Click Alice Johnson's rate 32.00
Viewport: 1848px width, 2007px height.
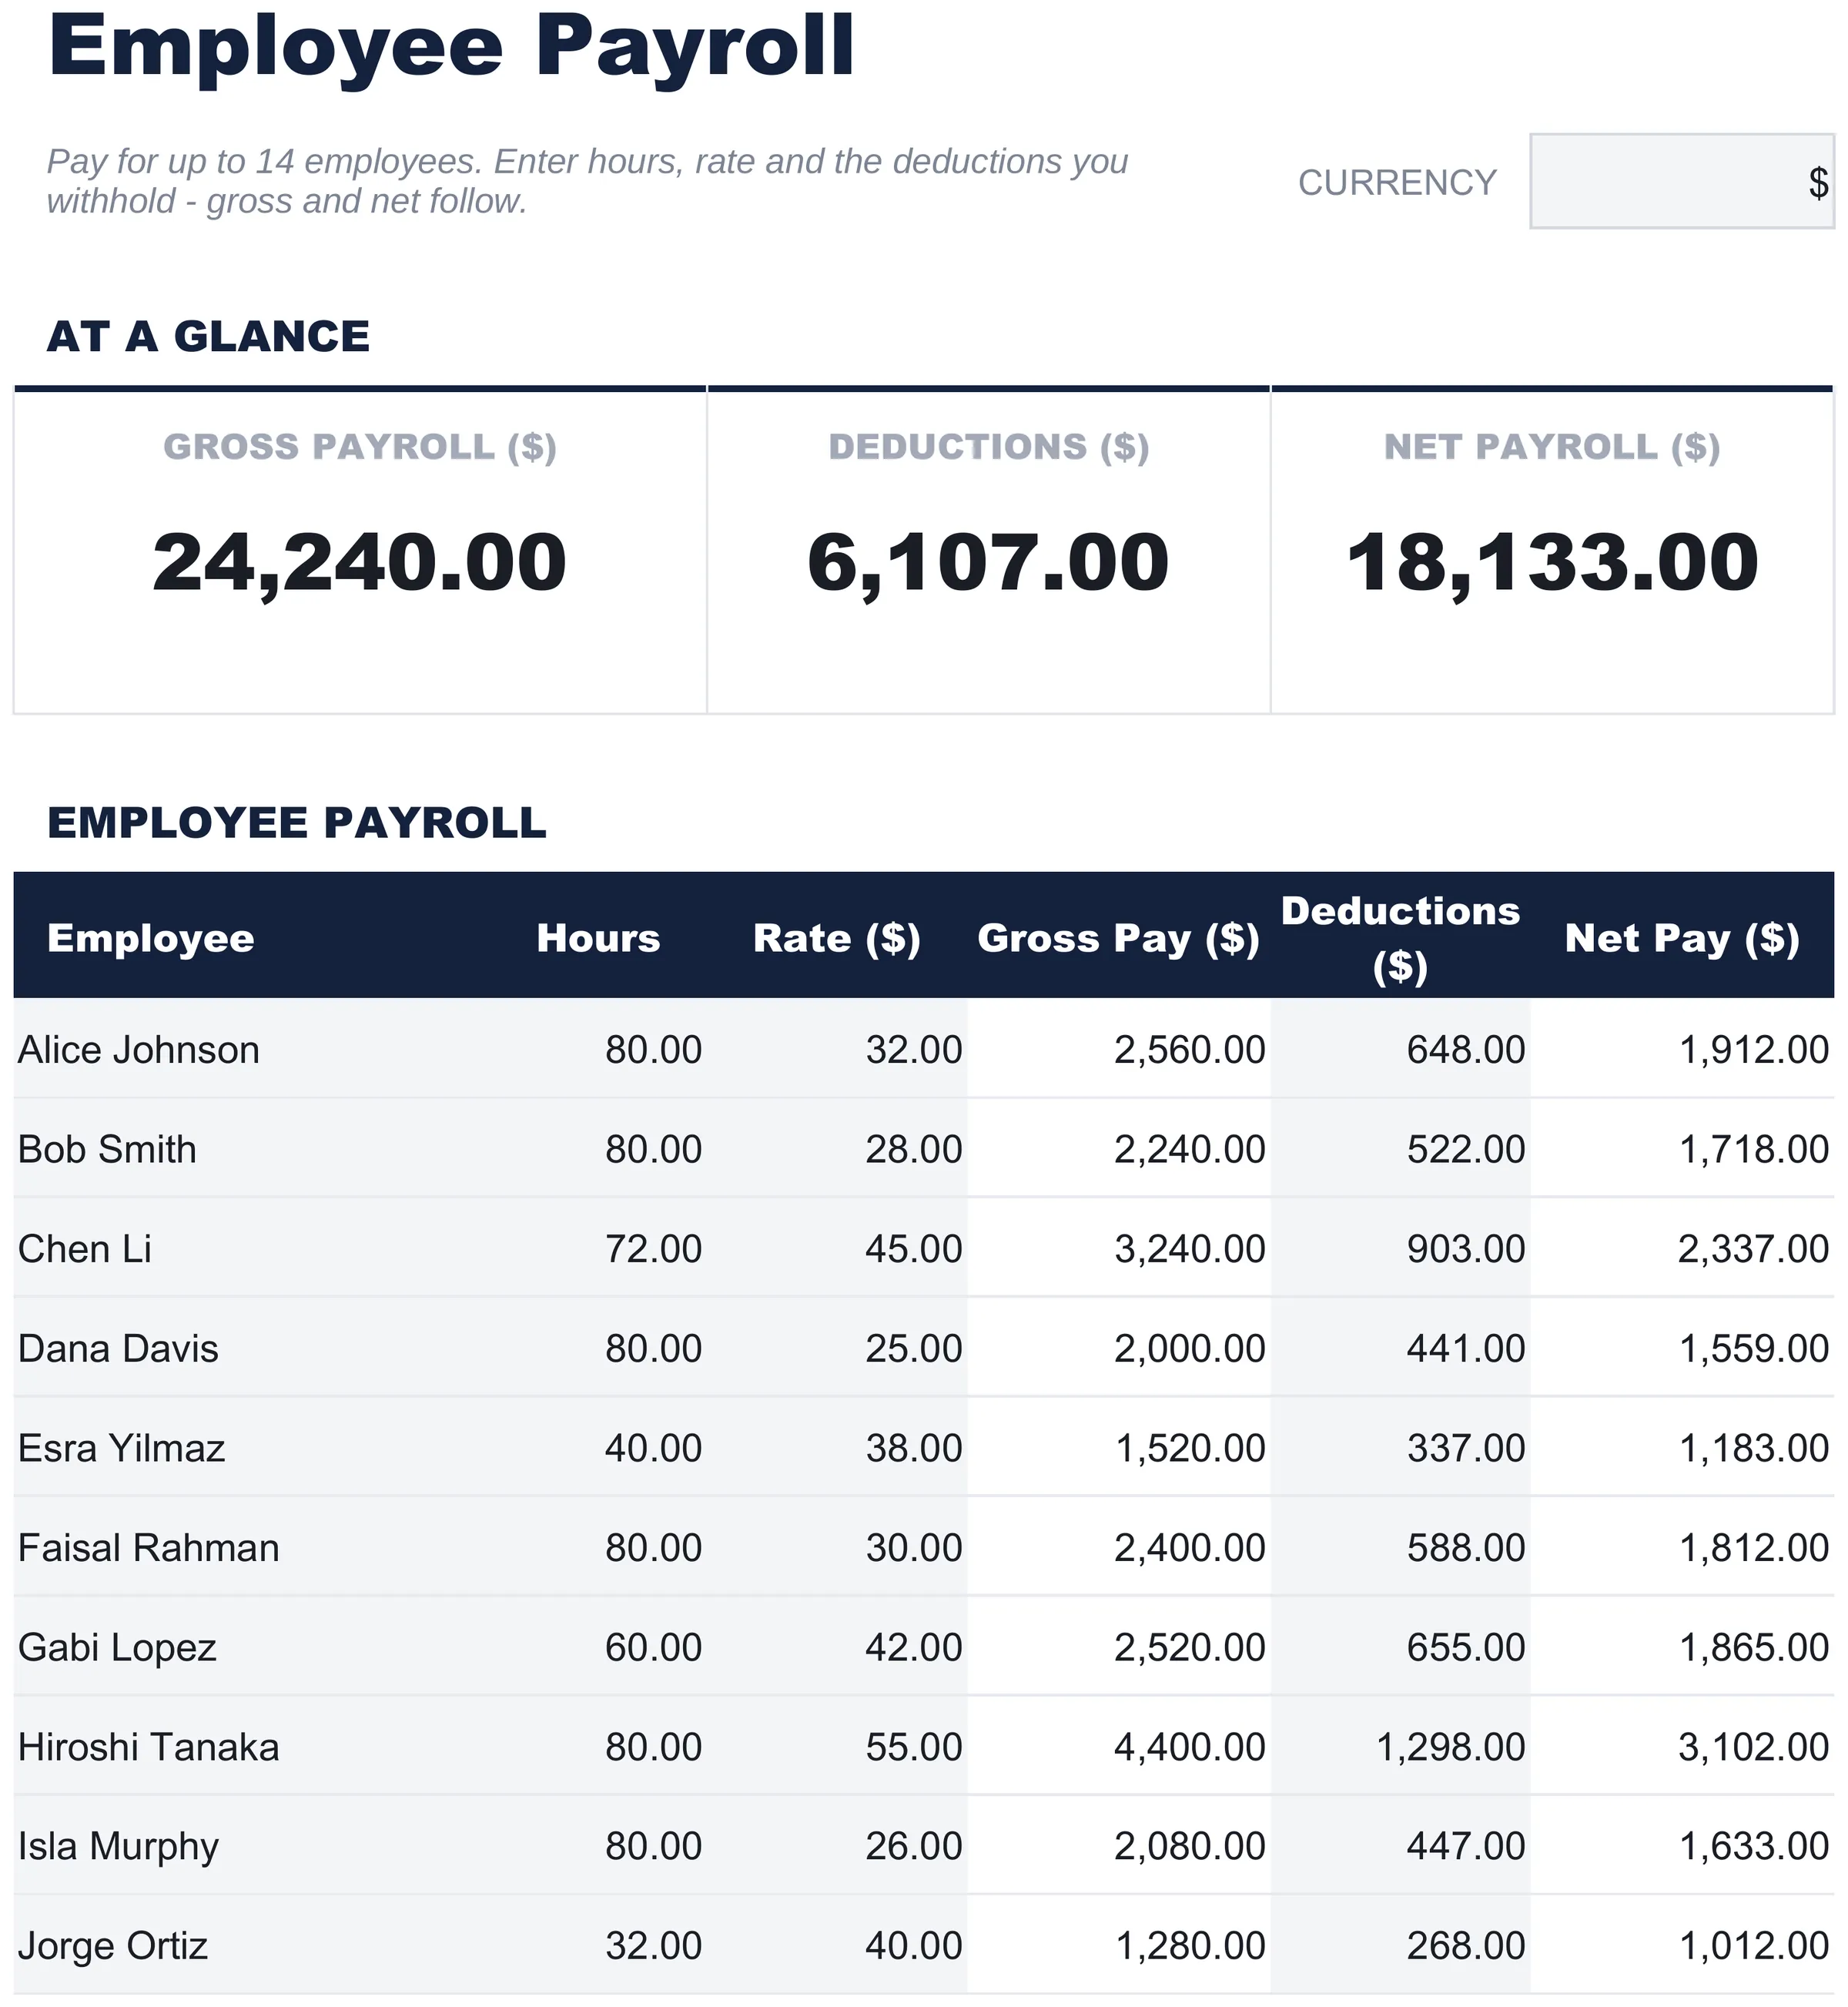[914, 1050]
